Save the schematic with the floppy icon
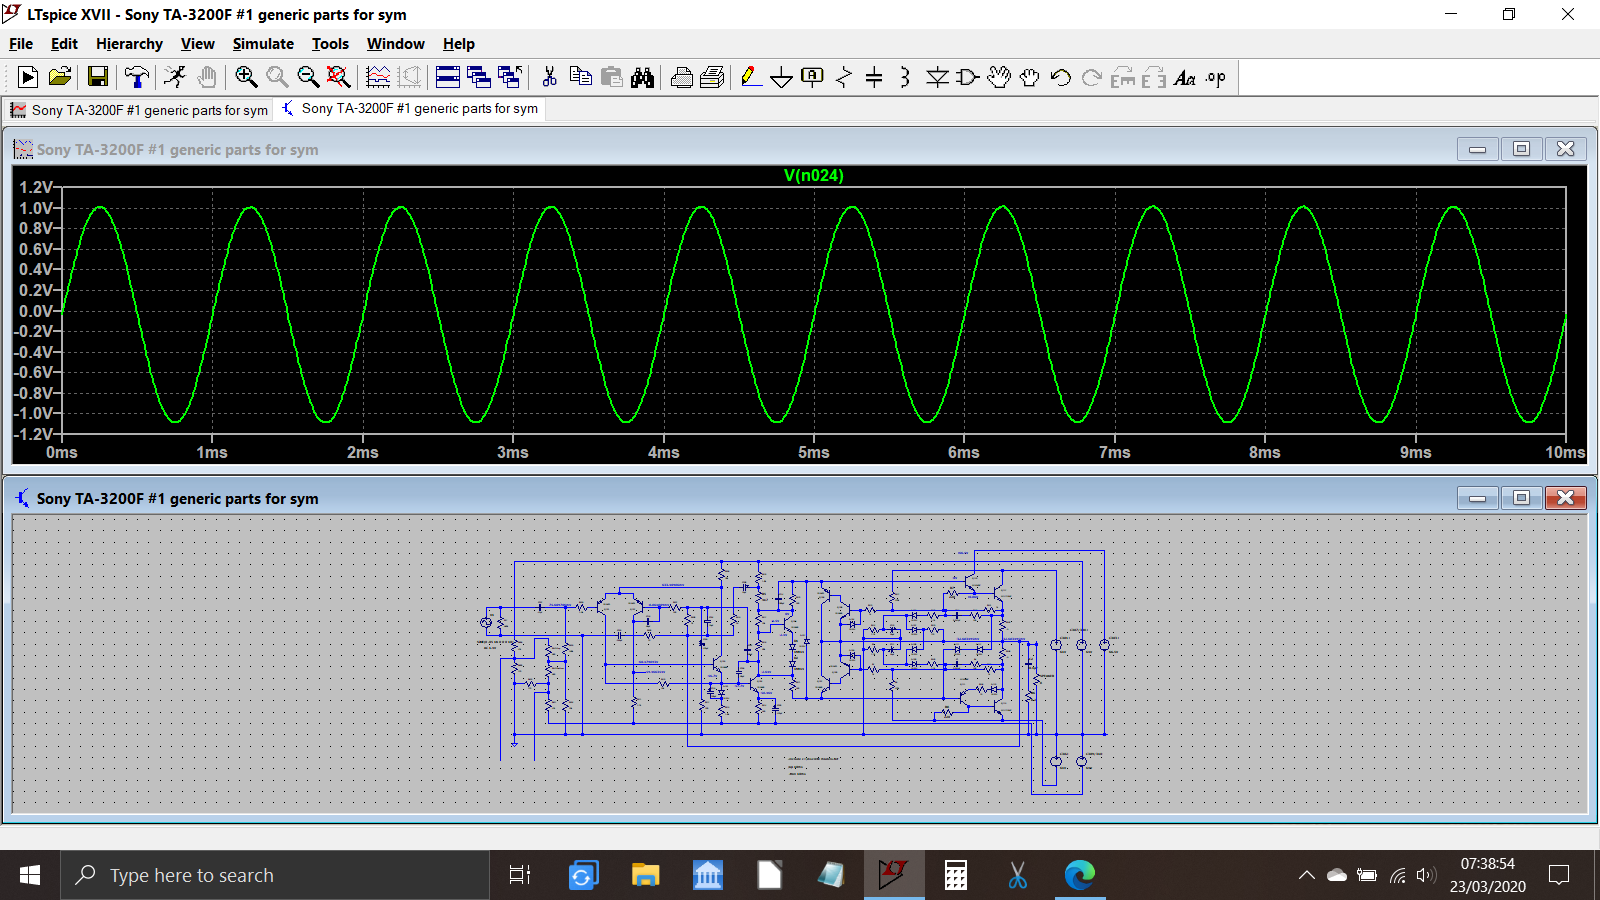The width and height of the screenshot is (1600, 900). coord(98,77)
